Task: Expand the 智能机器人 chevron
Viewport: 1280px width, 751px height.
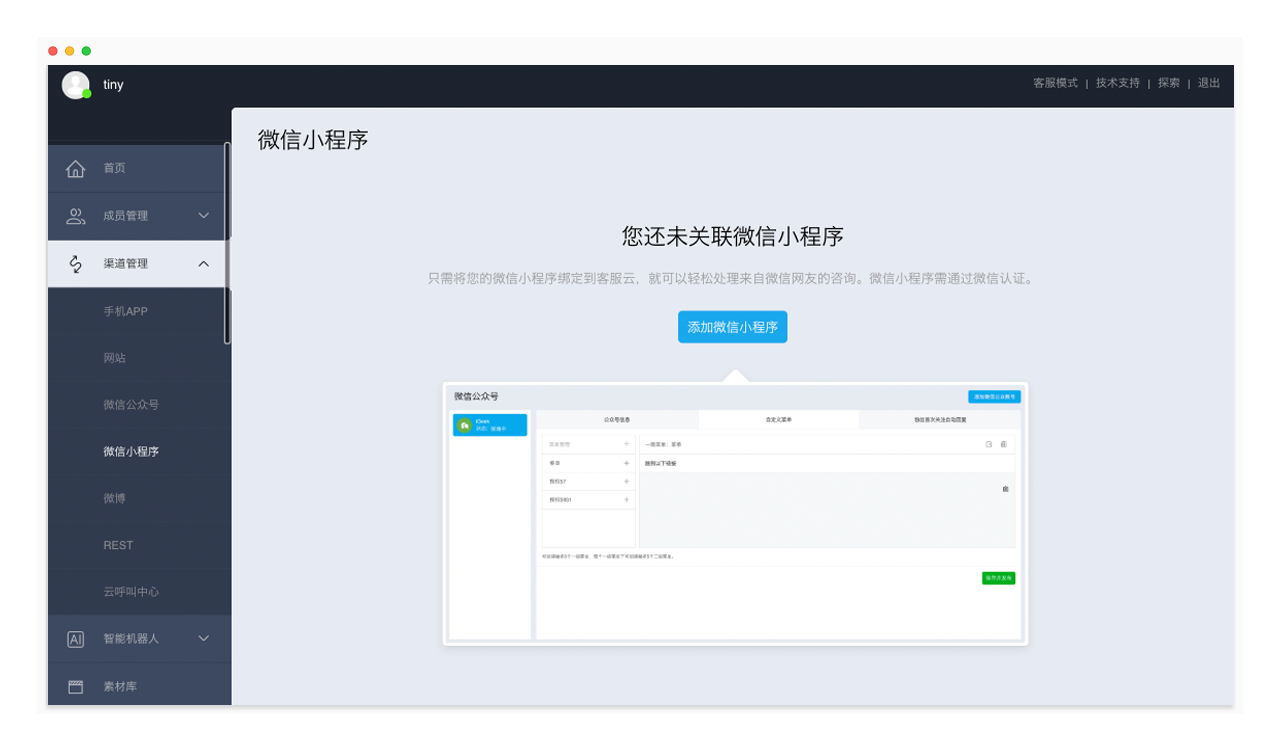Action: [x=204, y=639]
